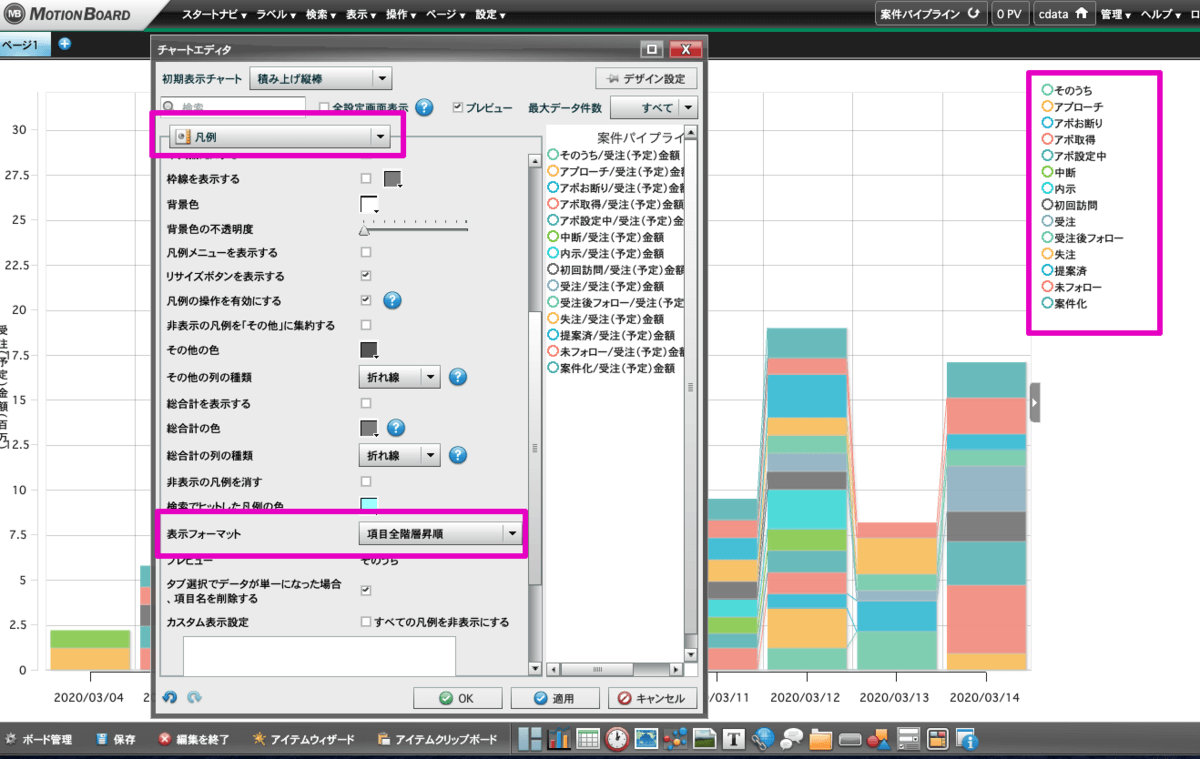The width and height of the screenshot is (1200, 759).
Task: Add a button item from toolbar
Action: [850, 740]
